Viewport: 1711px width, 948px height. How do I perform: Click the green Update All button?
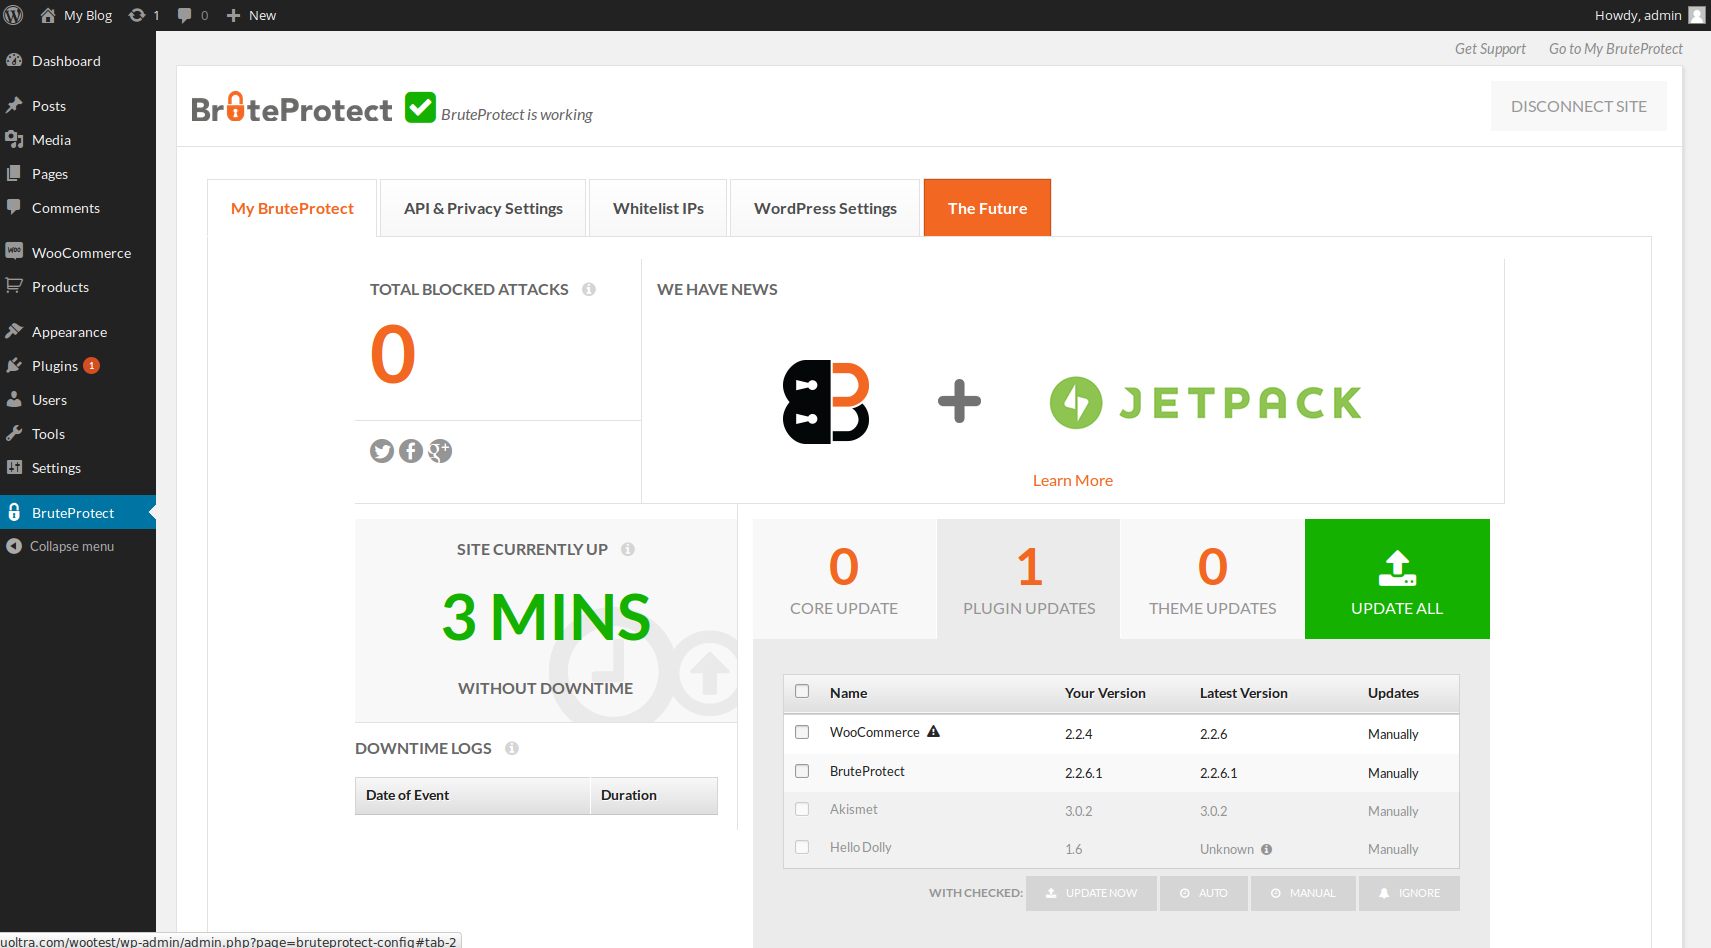[1397, 579]
